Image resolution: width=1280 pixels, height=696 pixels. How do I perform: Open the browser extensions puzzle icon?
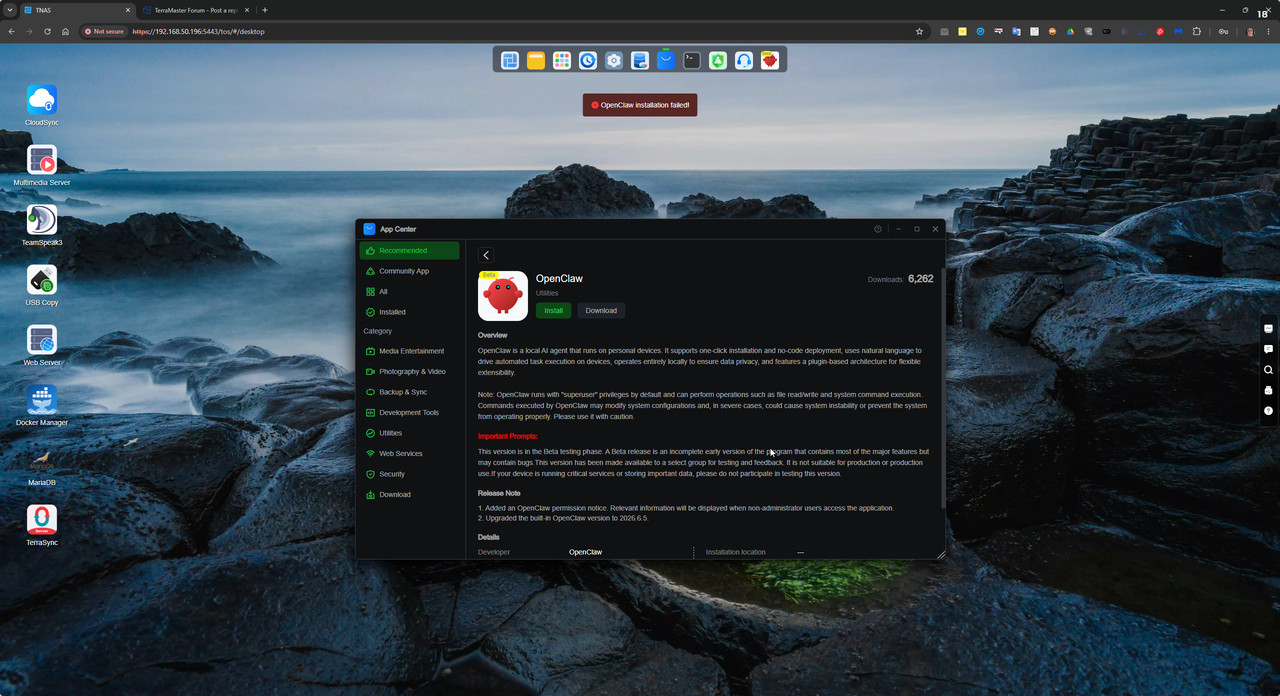pyautogui.click(x=1196, y=31)
